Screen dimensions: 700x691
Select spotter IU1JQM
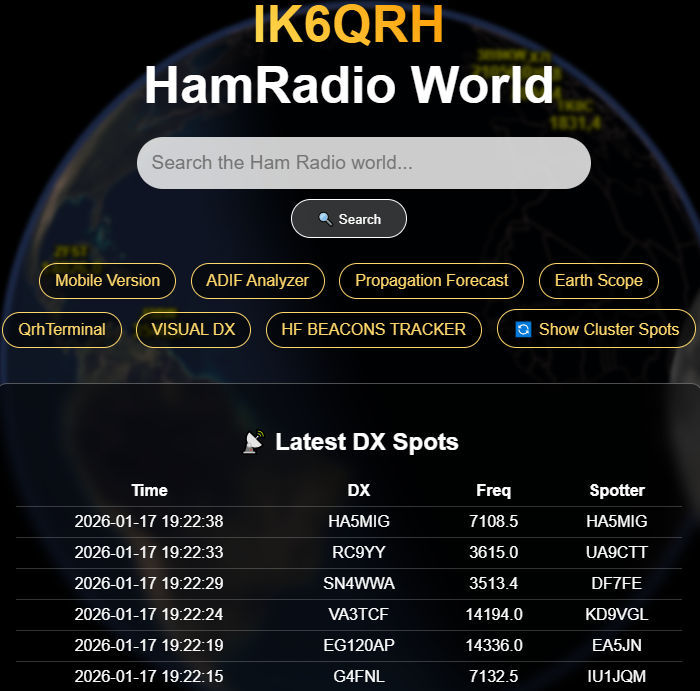click(617, 677)
